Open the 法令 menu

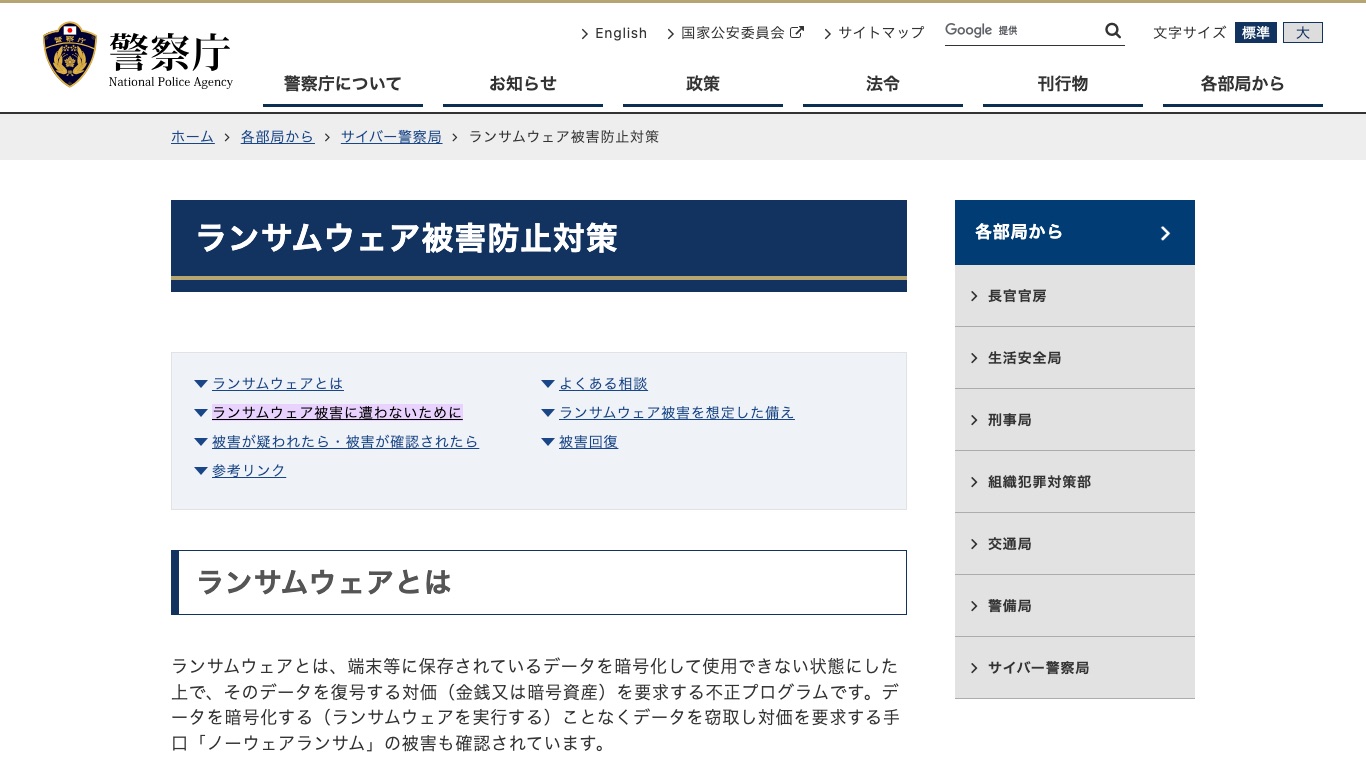point(883,85)
